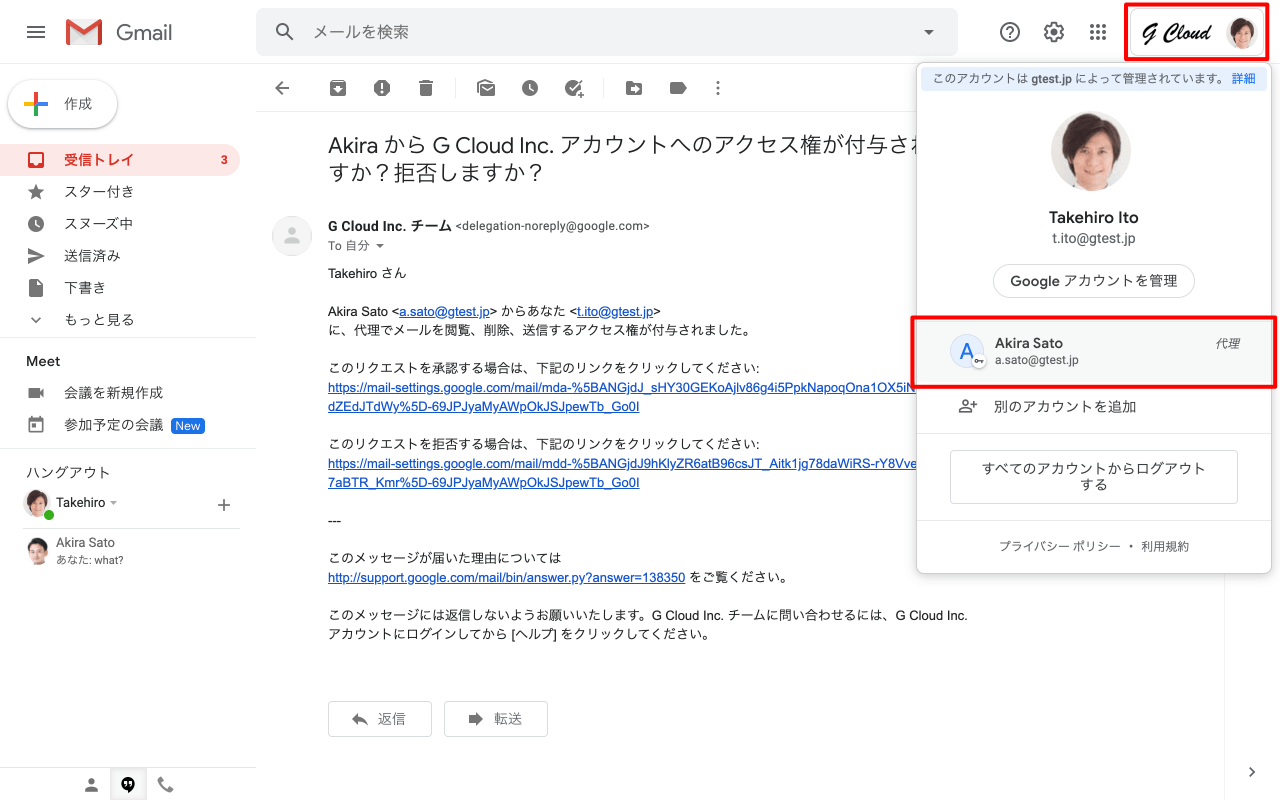Viewport: 1280px width, 800px height.
Task: Expand もっと見る in the sidebar
Action: pyautogui.click(x=120, y=320)
